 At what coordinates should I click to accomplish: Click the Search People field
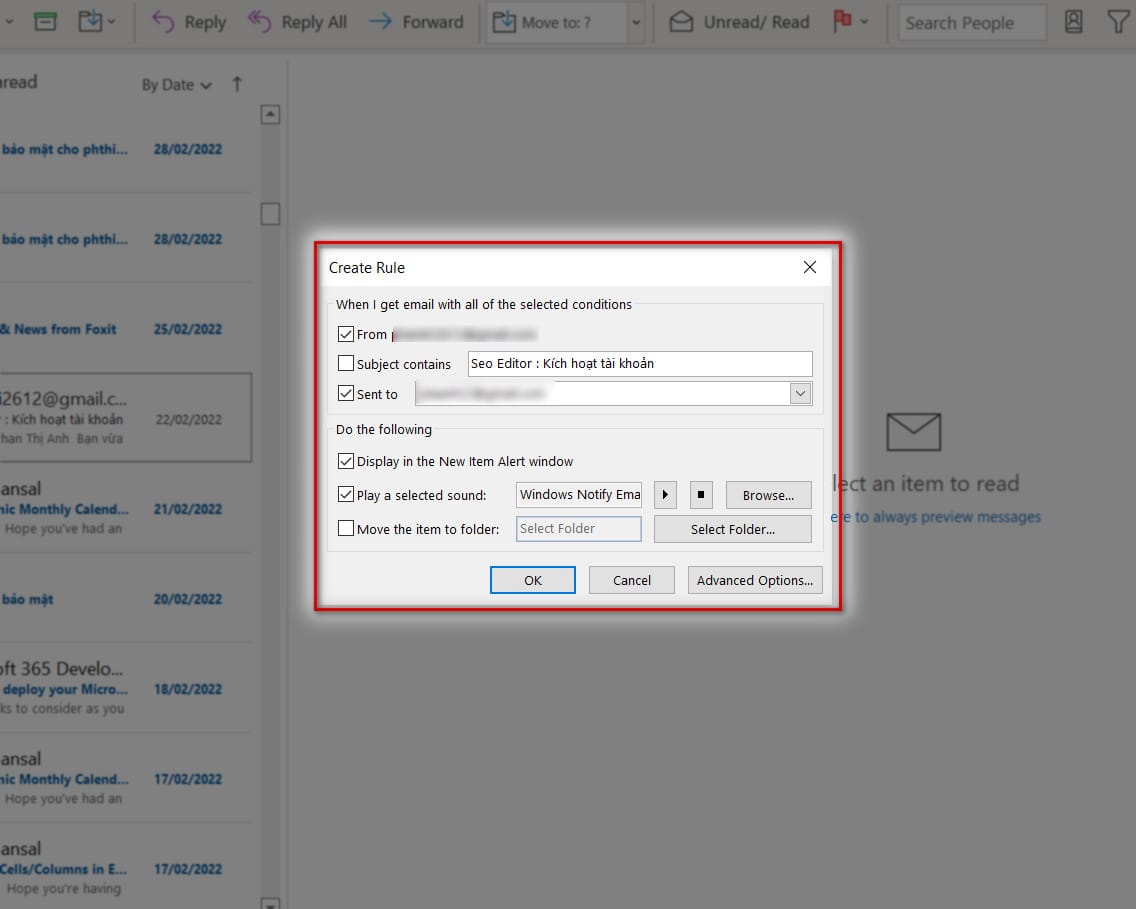(x=972, y=22)
